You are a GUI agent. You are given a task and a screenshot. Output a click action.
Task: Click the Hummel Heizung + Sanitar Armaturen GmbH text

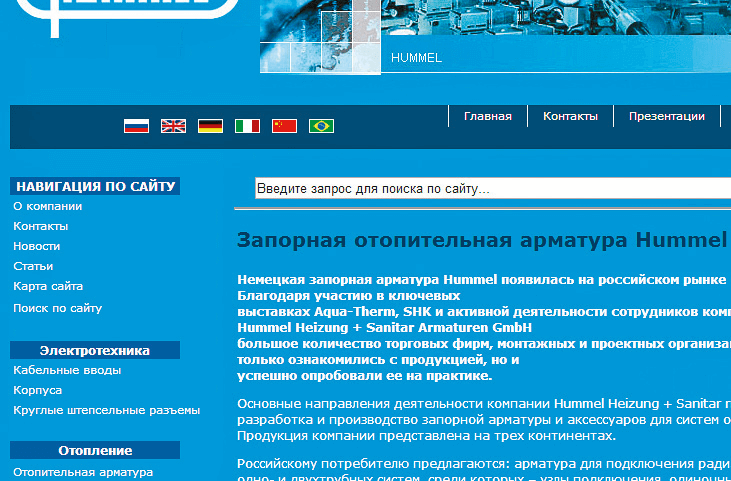[385, 328]
